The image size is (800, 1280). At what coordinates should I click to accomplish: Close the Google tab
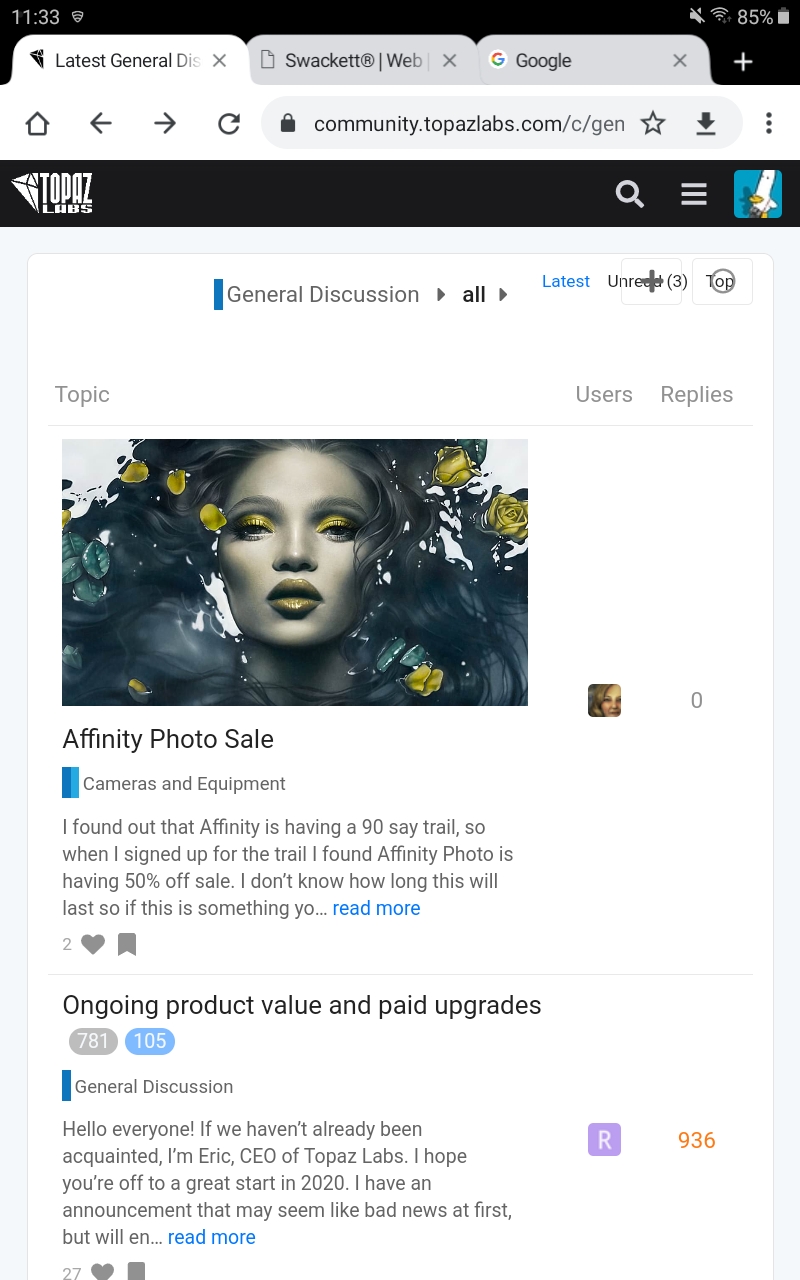click(680, 61)
